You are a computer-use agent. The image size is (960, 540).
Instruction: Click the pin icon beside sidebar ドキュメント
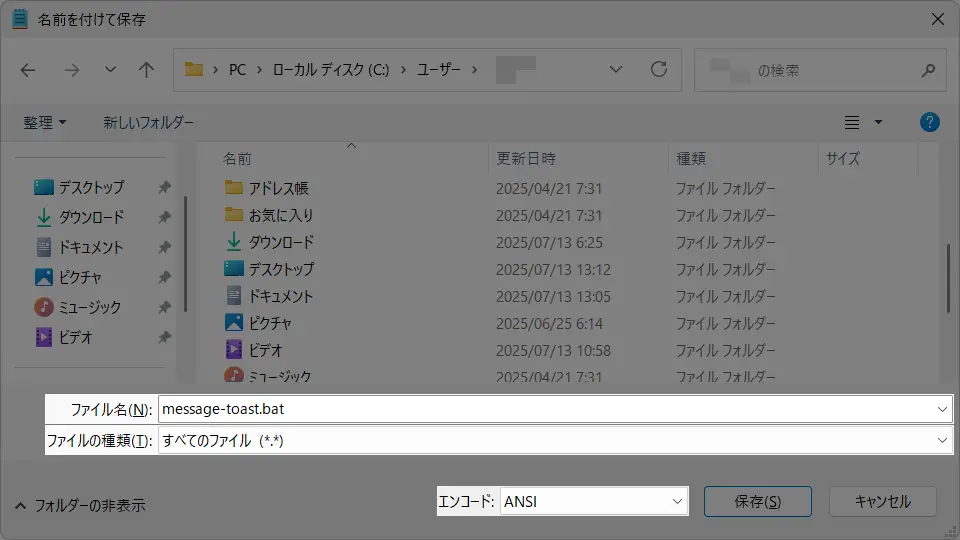[x=164, y=247]
